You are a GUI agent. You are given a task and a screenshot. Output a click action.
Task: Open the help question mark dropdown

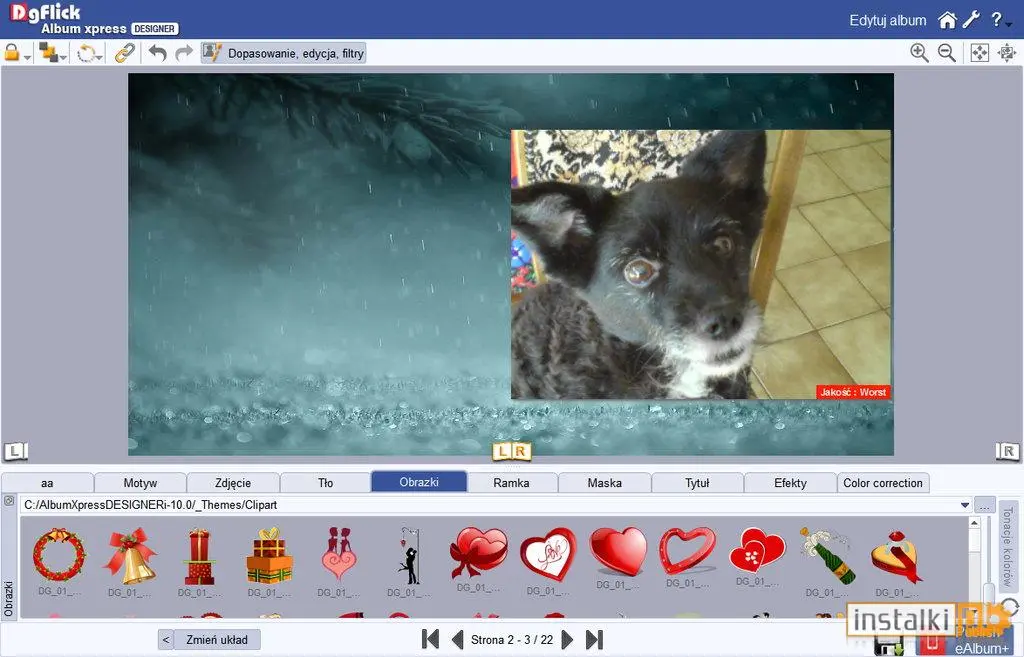pyautogui.click(x=1000, y=20)
